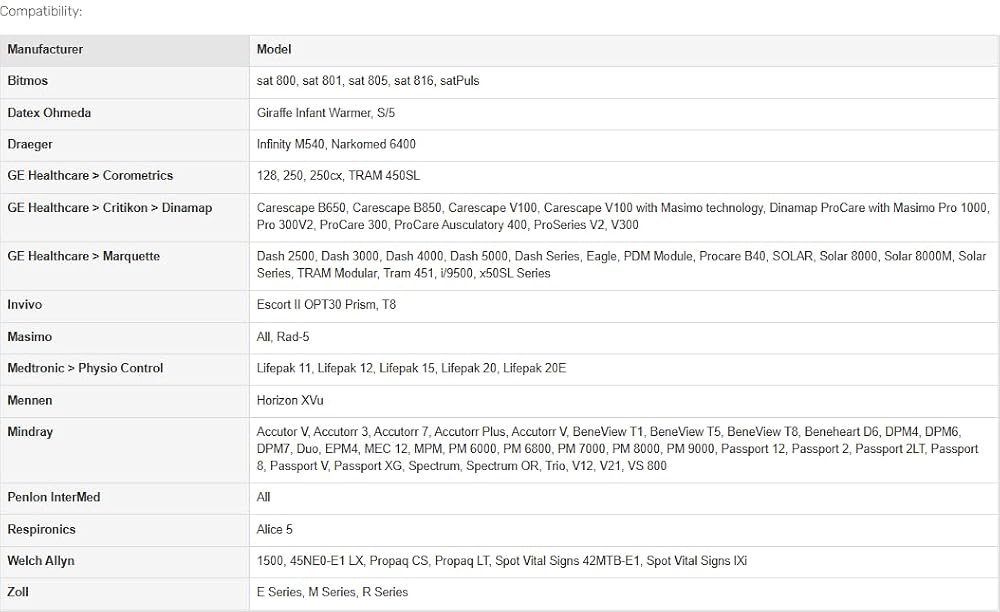
Task: Click GE Healthcare > Critikon > Dinamap cell
Action: (x=124, y=217)
